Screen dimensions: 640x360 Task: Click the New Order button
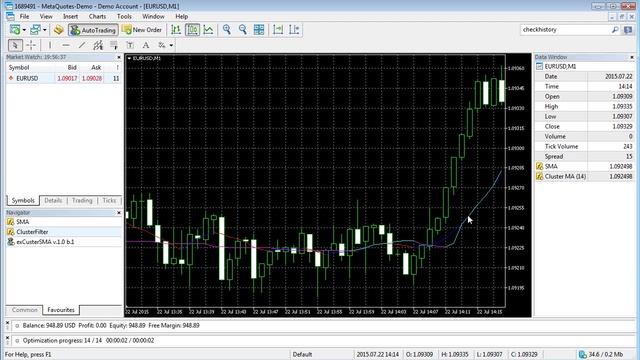142,30
